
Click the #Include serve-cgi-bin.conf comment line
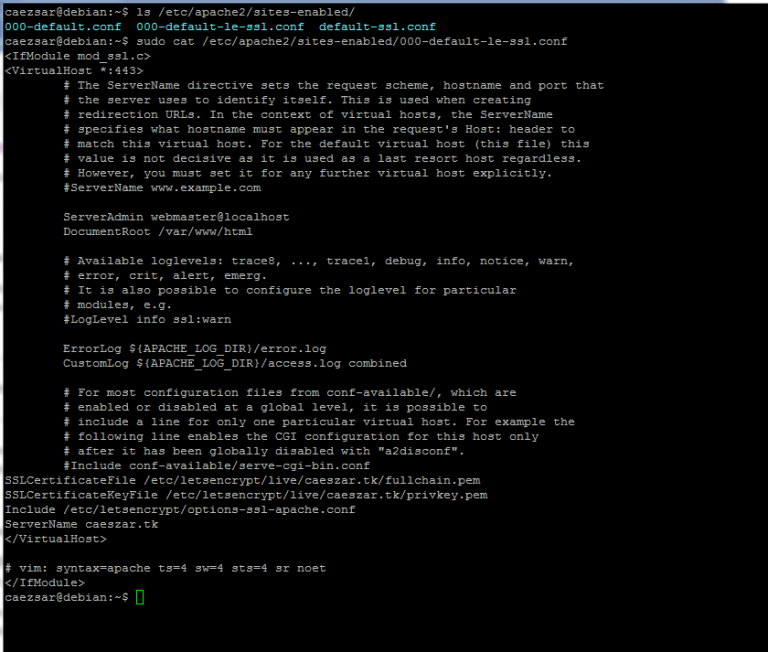pyautogui.click(x=216, y=465)
